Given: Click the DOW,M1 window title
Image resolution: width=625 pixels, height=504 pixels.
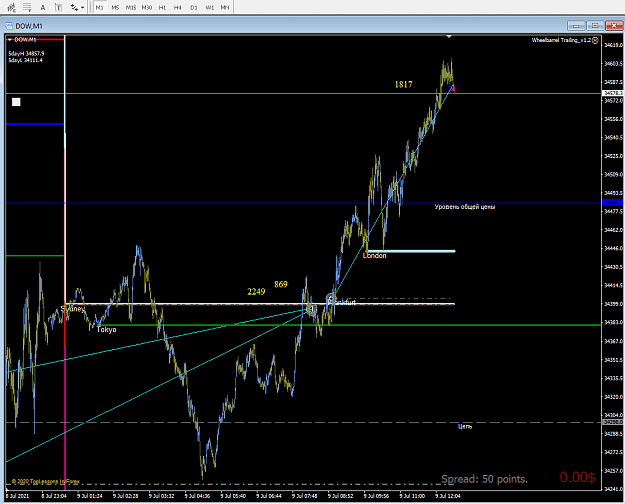Looking at the screenshot, I should (x=29, y=26).
